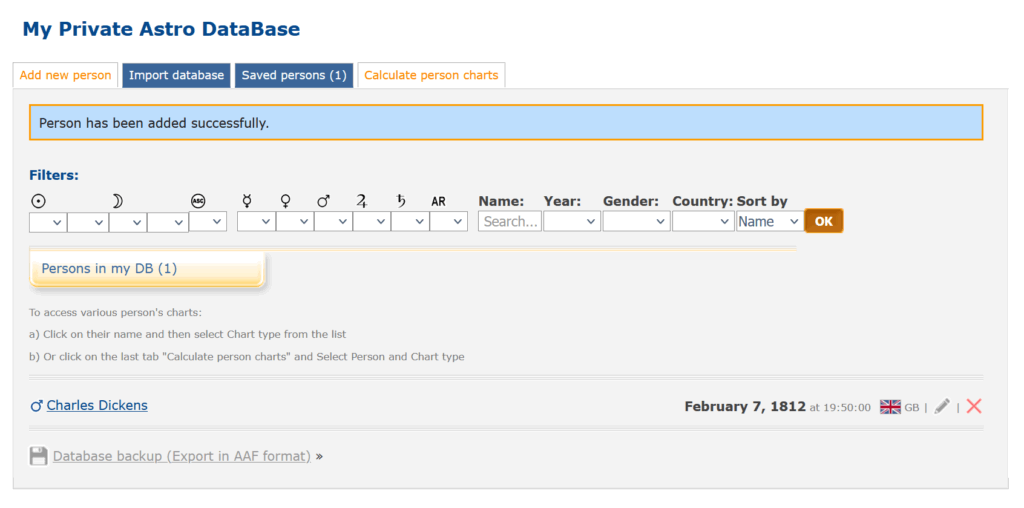Click the UK flag icon
Viewport: 1024px width, 508px height.
[890, 407]
